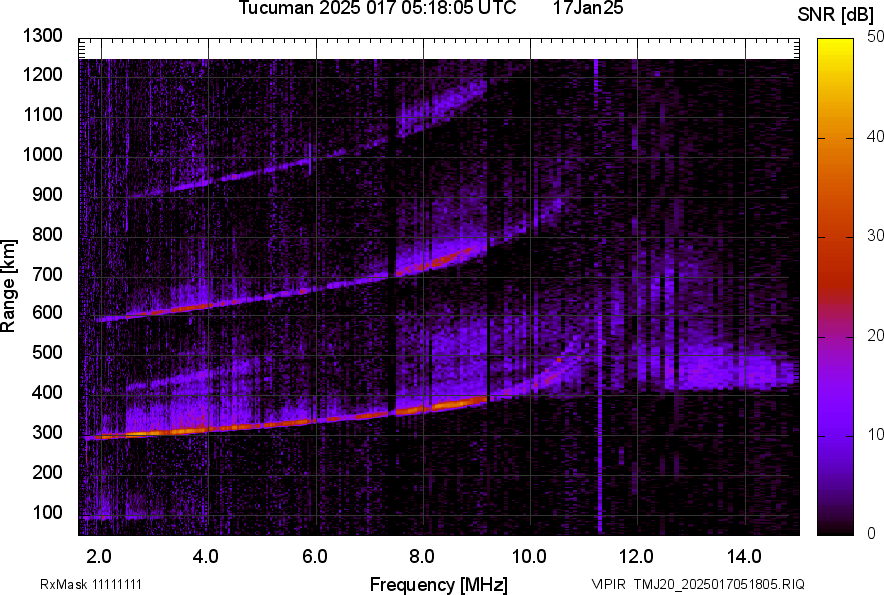Screen dimensions: 884x595
Task: Click the x-axis tick label '2.0'
Action: [99, 556]
